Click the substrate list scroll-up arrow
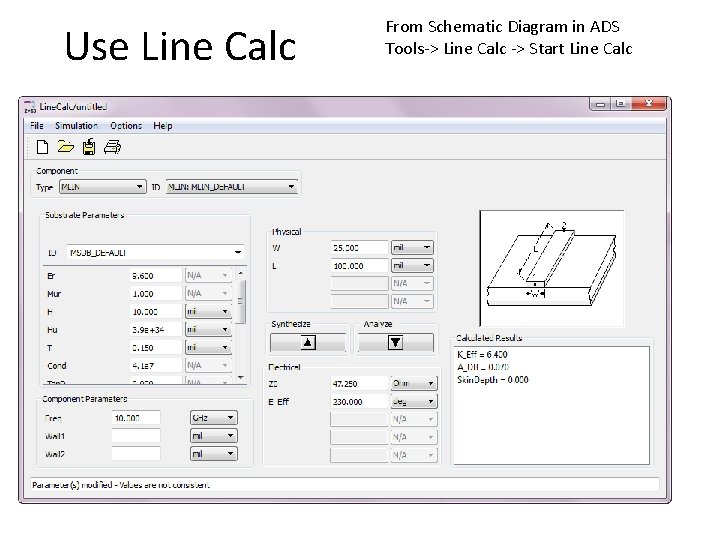The width and height of the screenshot is (720, 540). 241,274
